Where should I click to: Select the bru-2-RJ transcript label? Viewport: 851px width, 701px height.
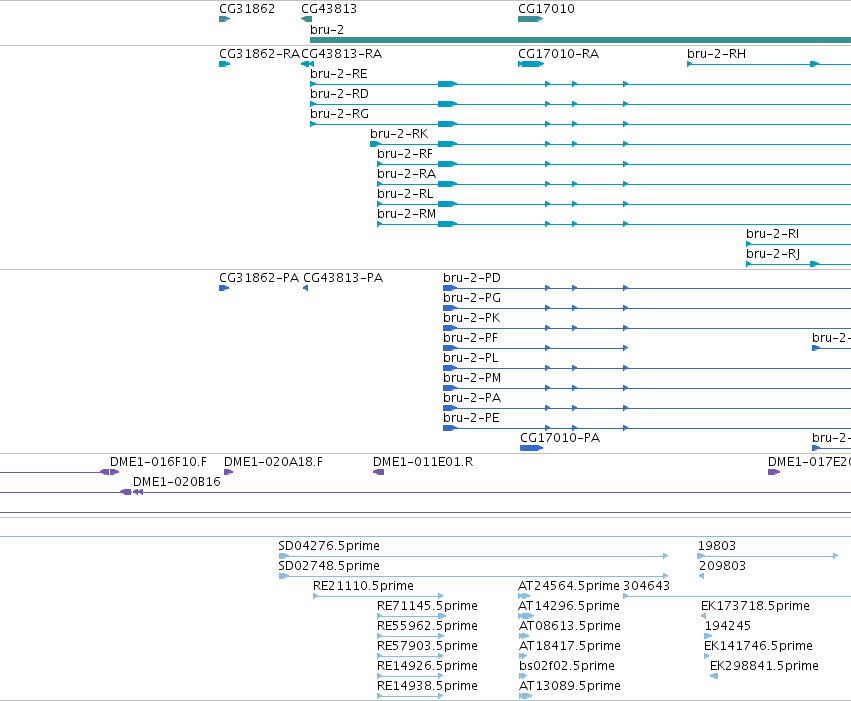[x=773, y=254]
